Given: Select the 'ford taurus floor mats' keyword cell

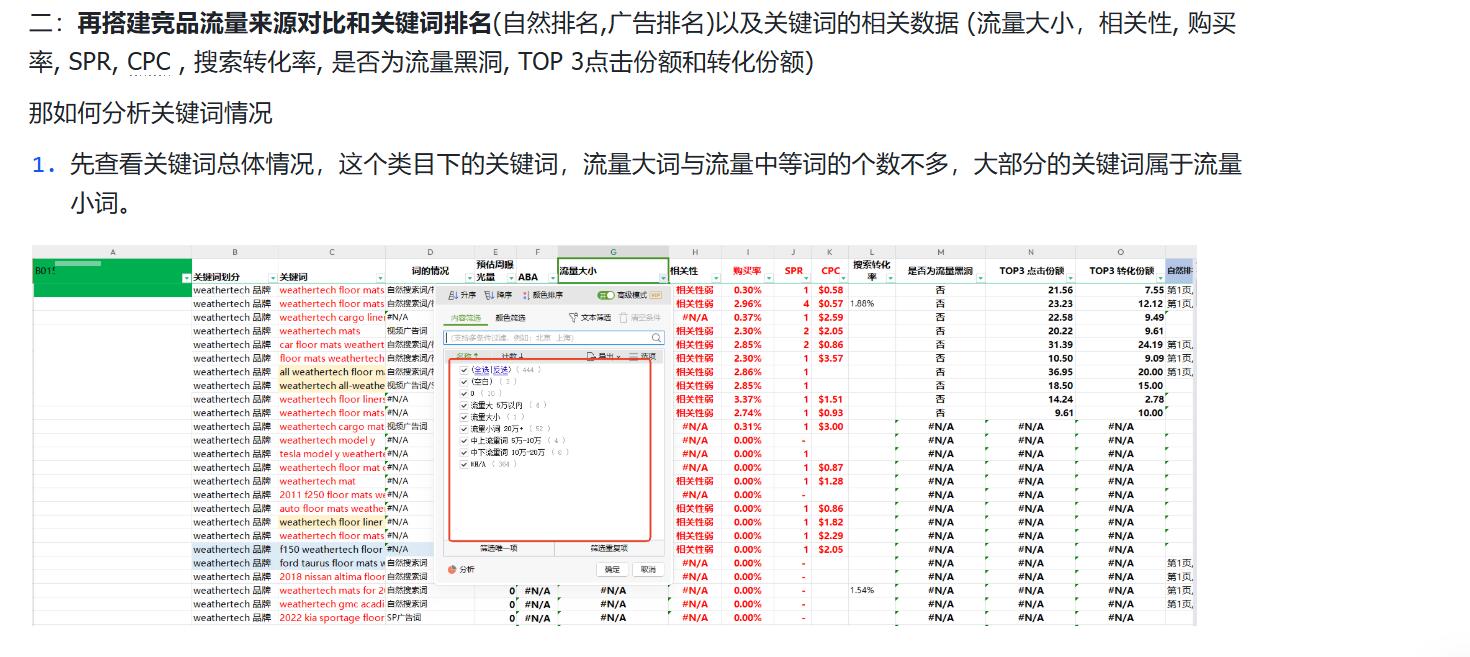Looking at the screenshot, I should (x=332, y=563).
